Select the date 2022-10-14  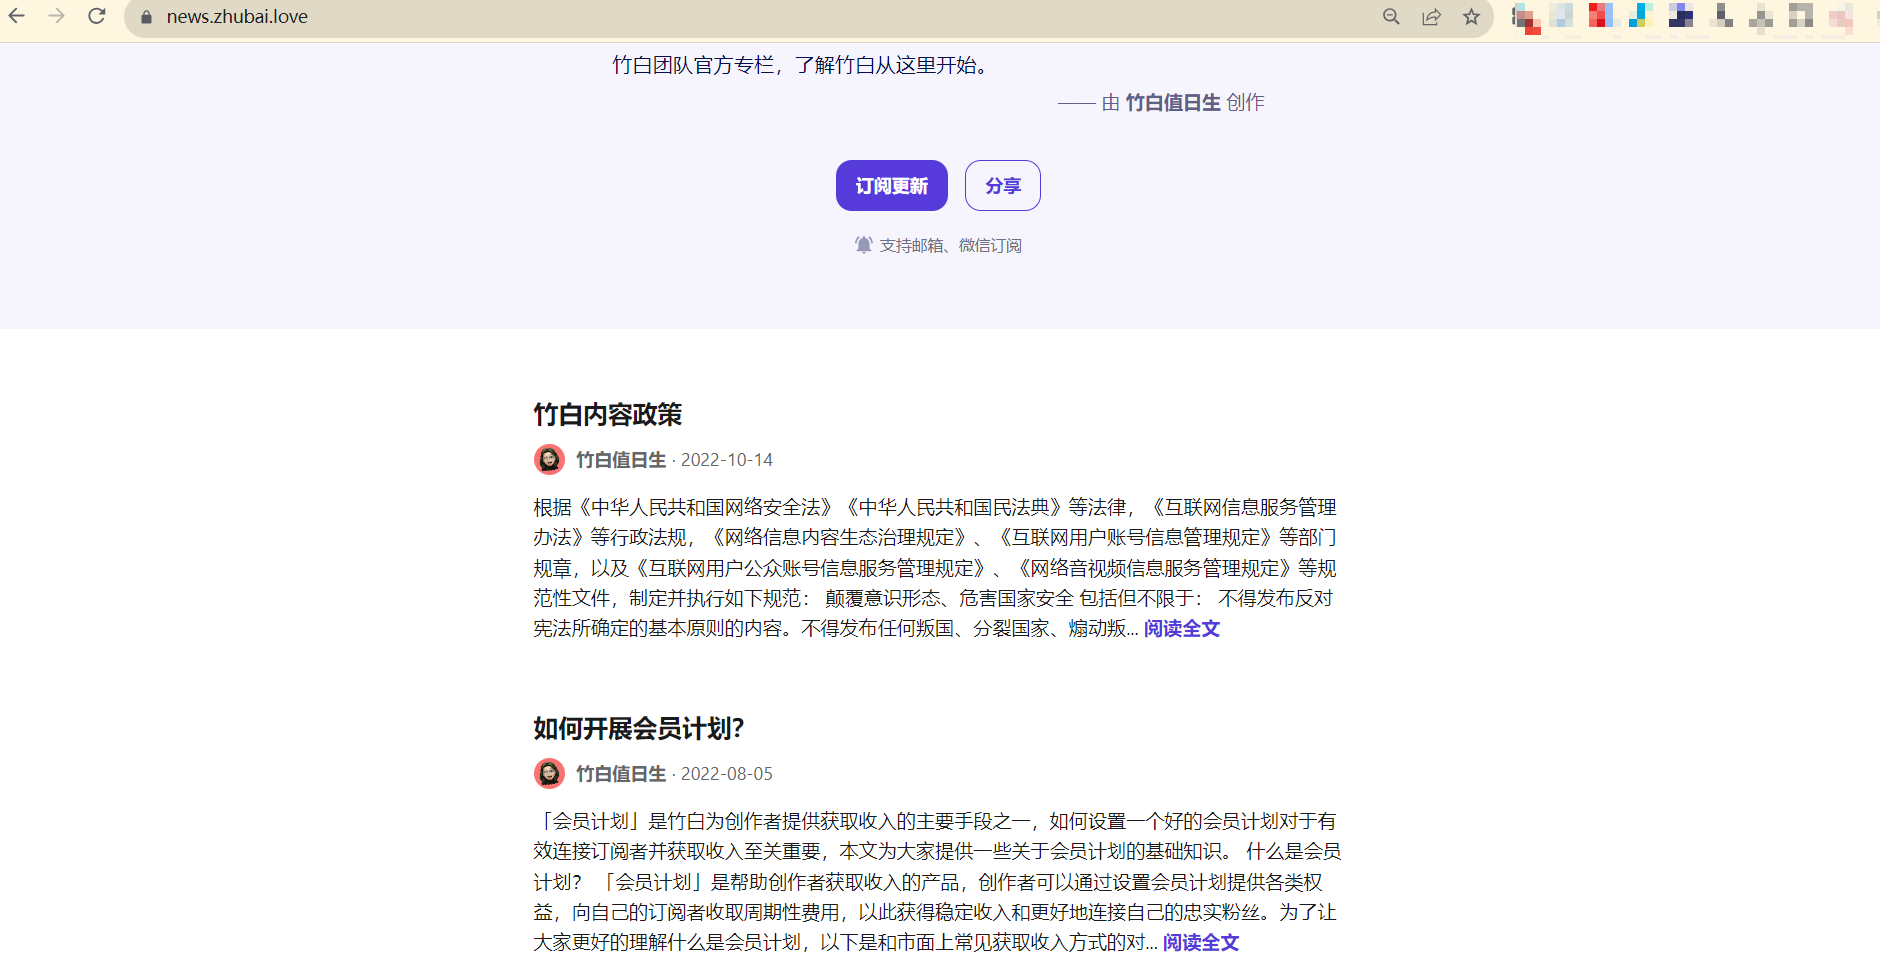pyautogui.click(x=727, y=460)
